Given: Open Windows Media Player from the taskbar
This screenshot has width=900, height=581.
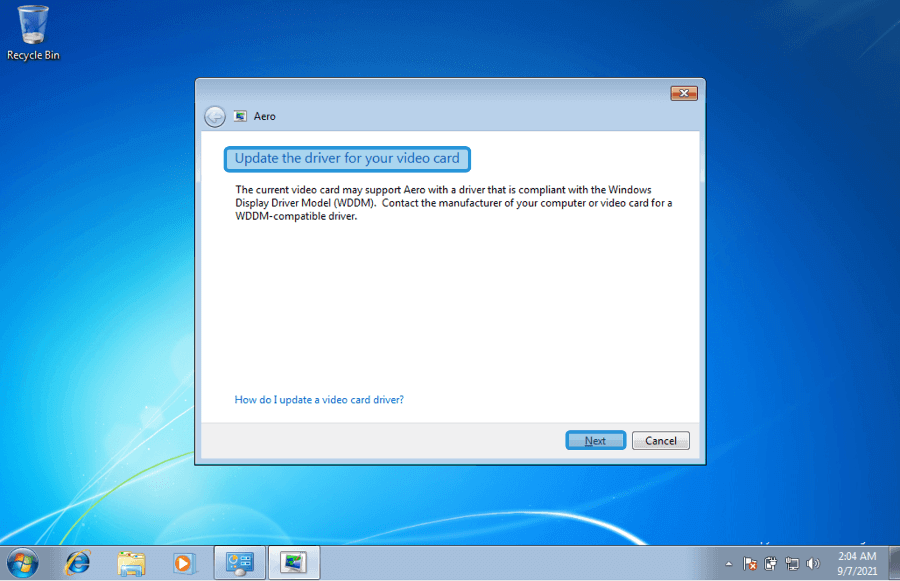Looking at the screenshot, I should pyautogui.click(x=184, y=563).
